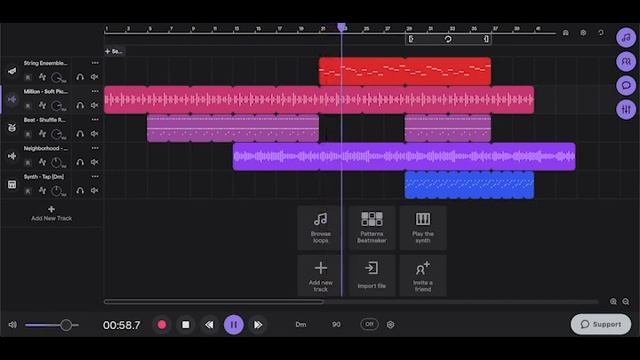This screenshot has width=640, height=360.
Task: Open automation for the String Ensemble track
Action: coord(42,77)
